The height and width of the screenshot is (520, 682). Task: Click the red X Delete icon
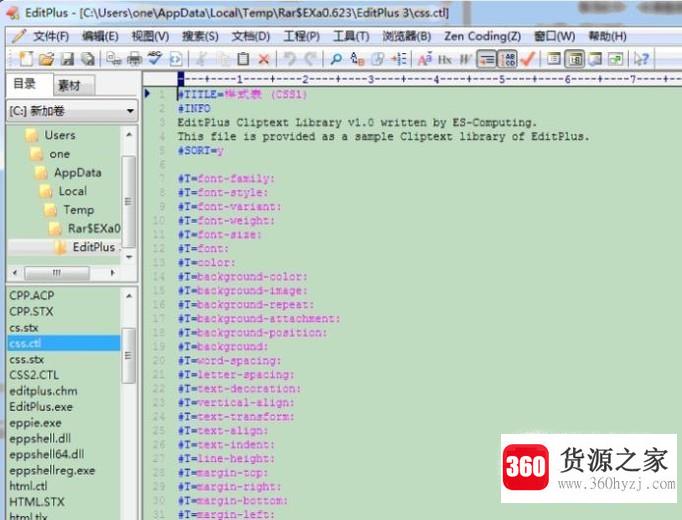(x=264, y=59)
